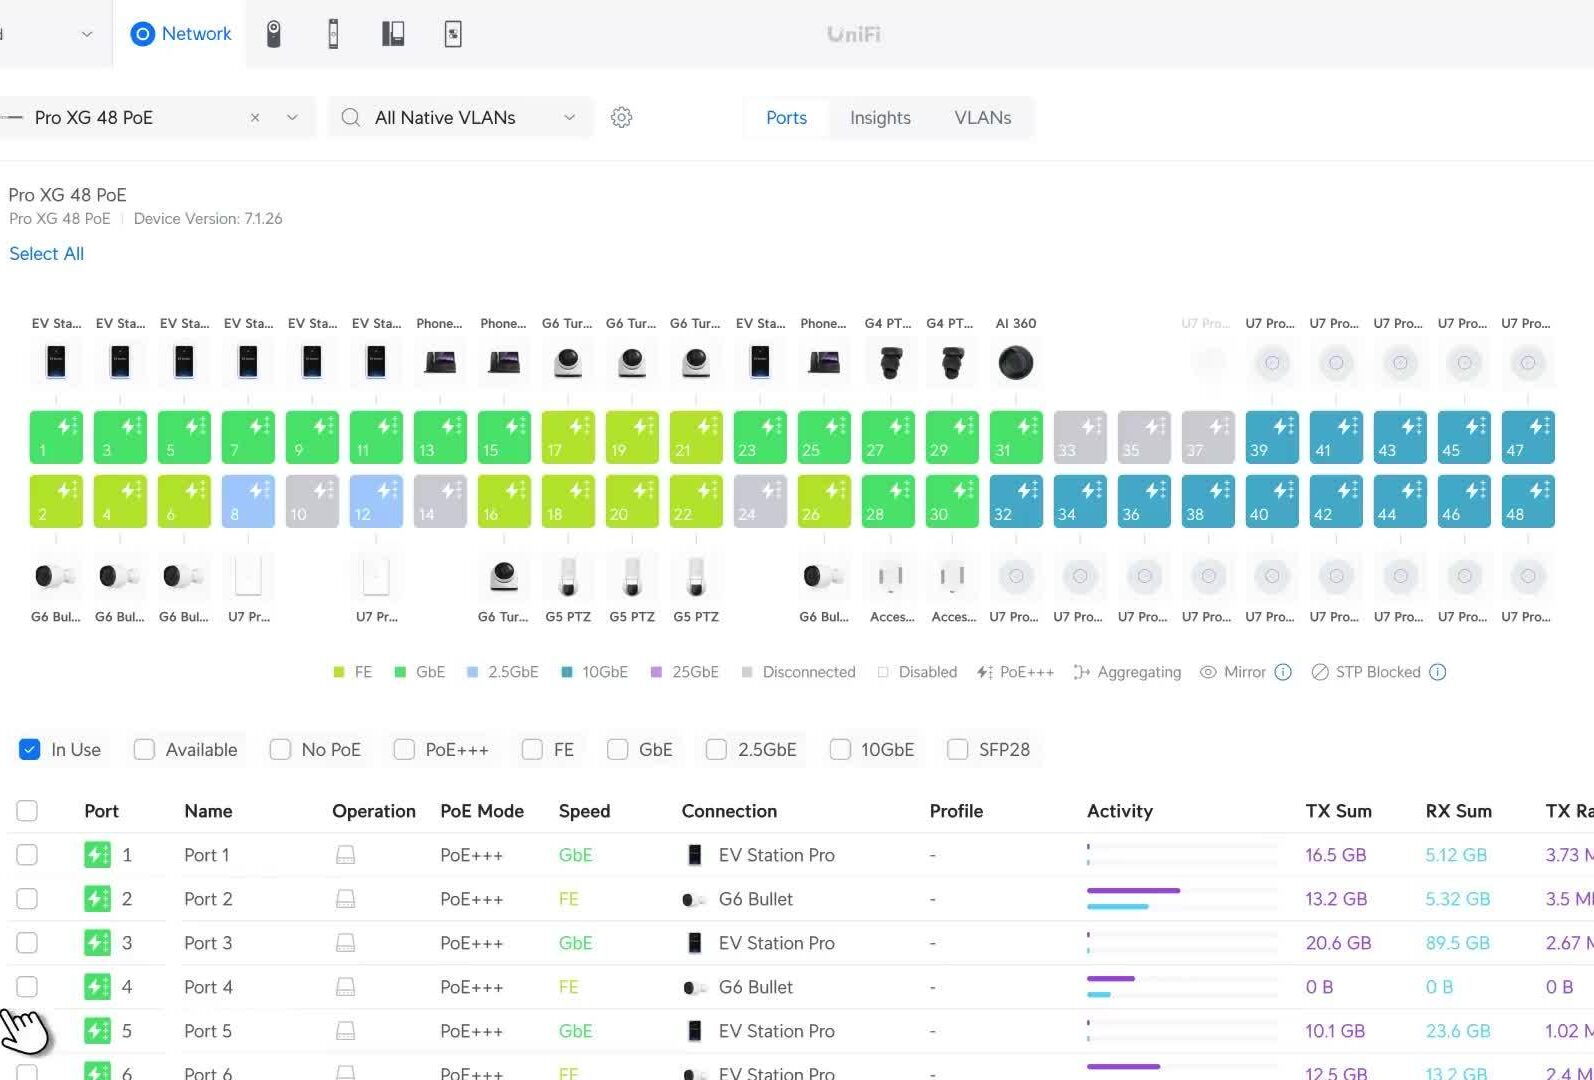Click the AI 360 camera device icon

[x=1015, y=363]
